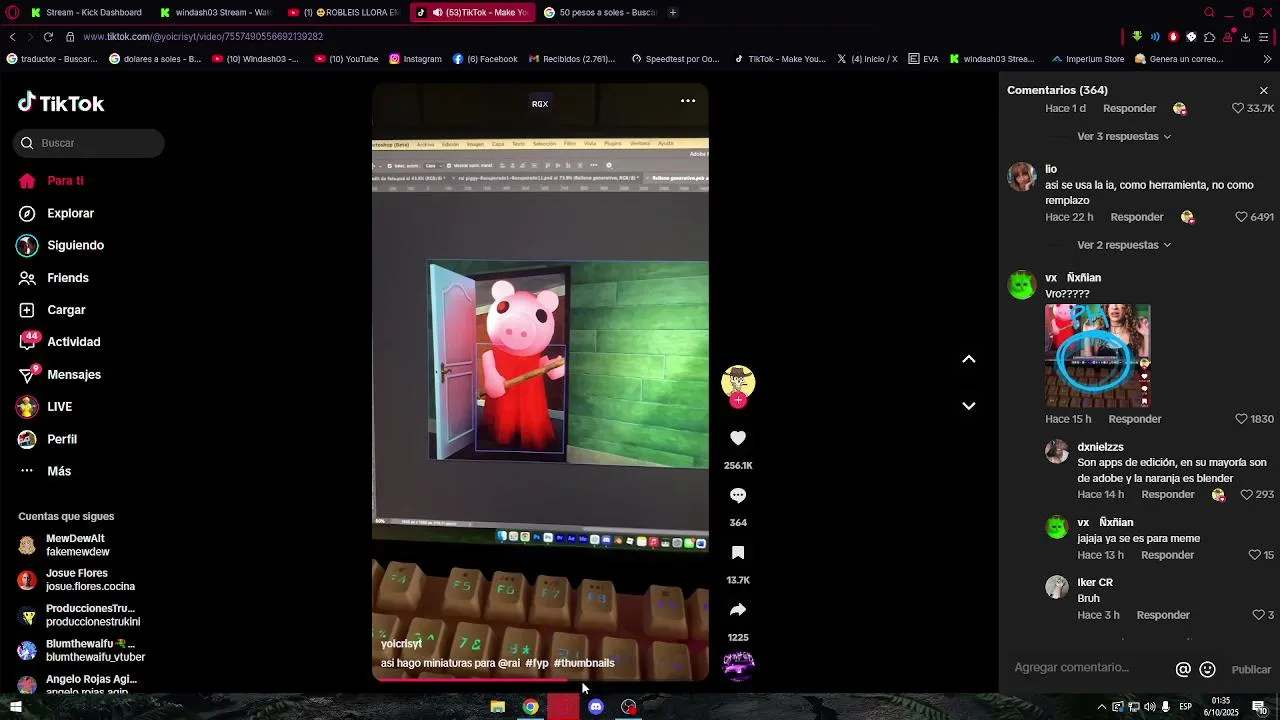Open @rai mention in caption

tap(509, 663)
